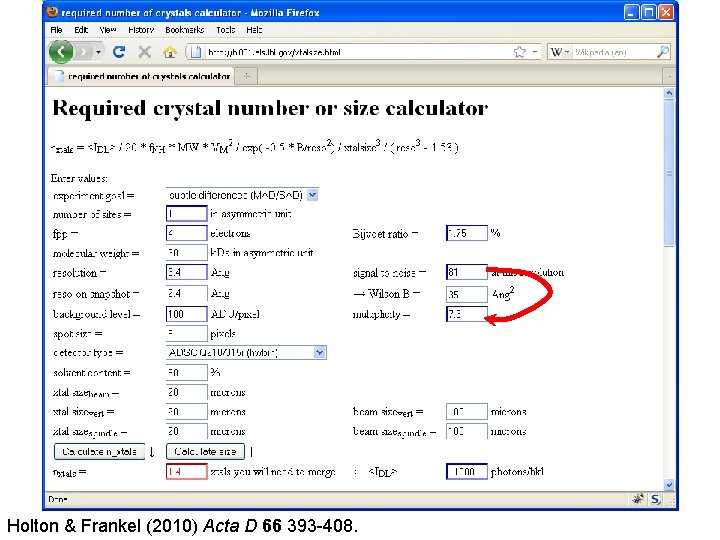
Task: Click the Calculate n_xtals button
Action: point(99,451)
